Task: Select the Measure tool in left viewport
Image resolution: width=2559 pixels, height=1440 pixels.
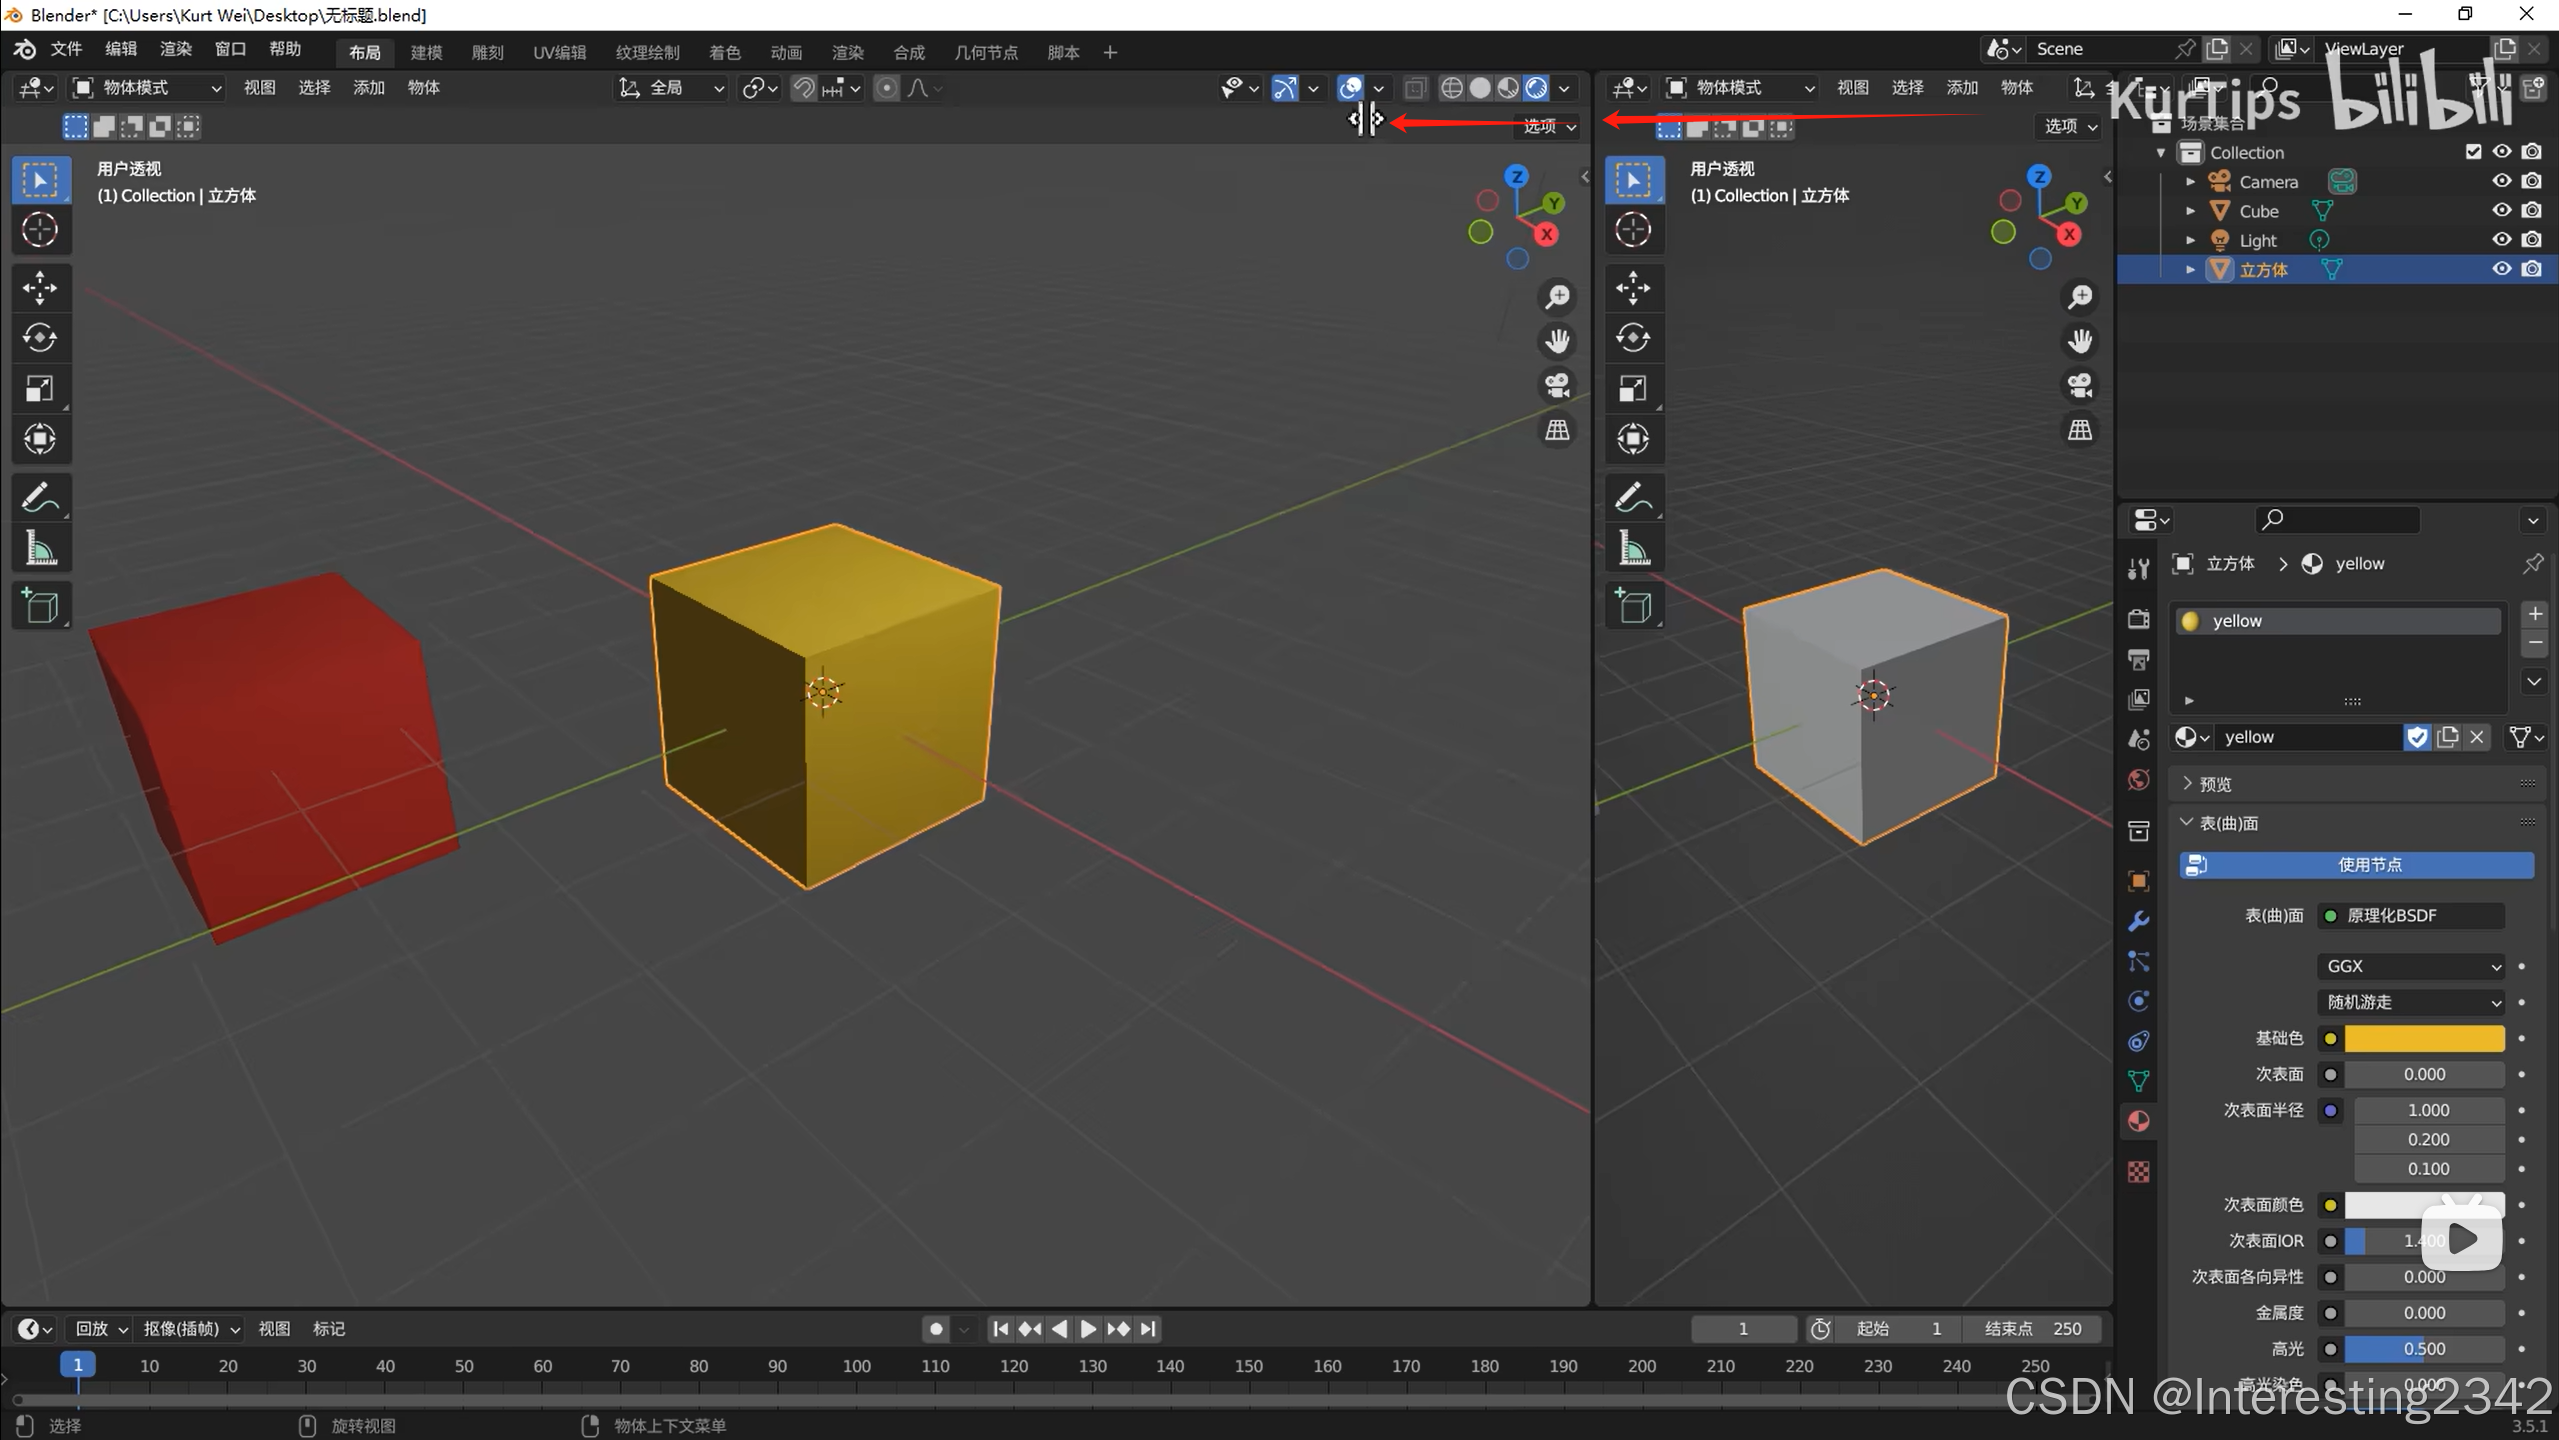Action: pos(40,548)
